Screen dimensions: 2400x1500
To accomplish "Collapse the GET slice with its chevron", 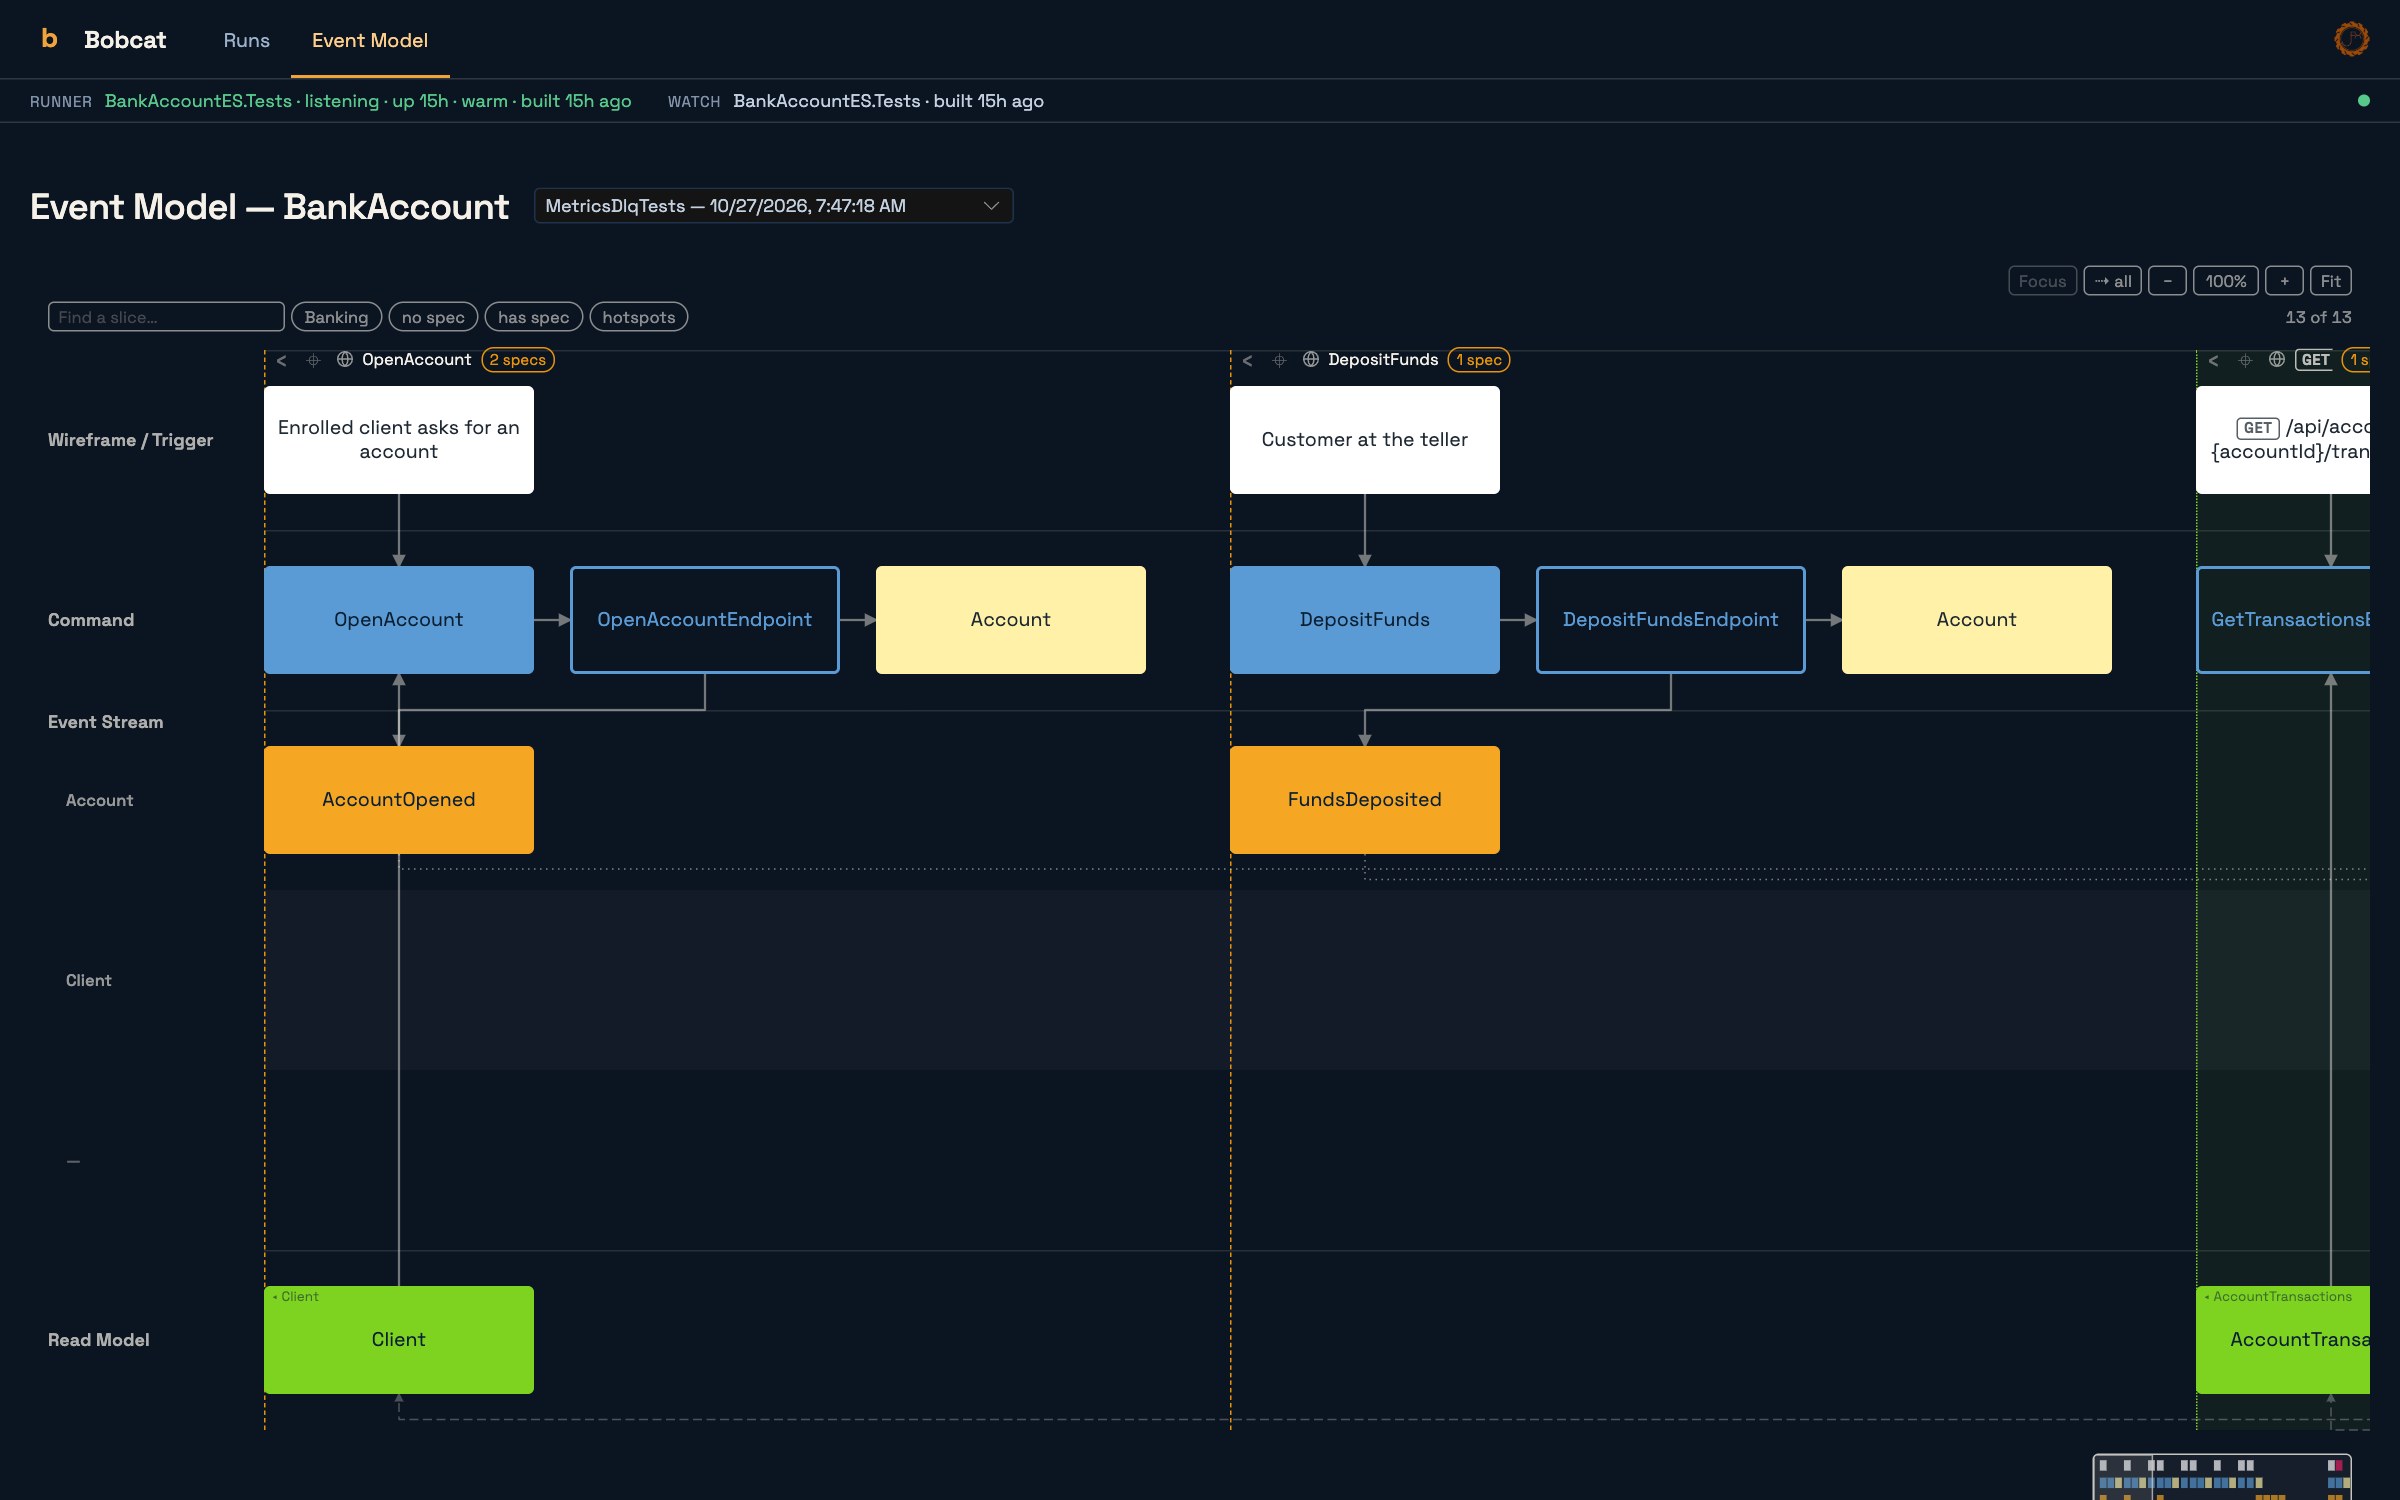I will coord(2214,360).
